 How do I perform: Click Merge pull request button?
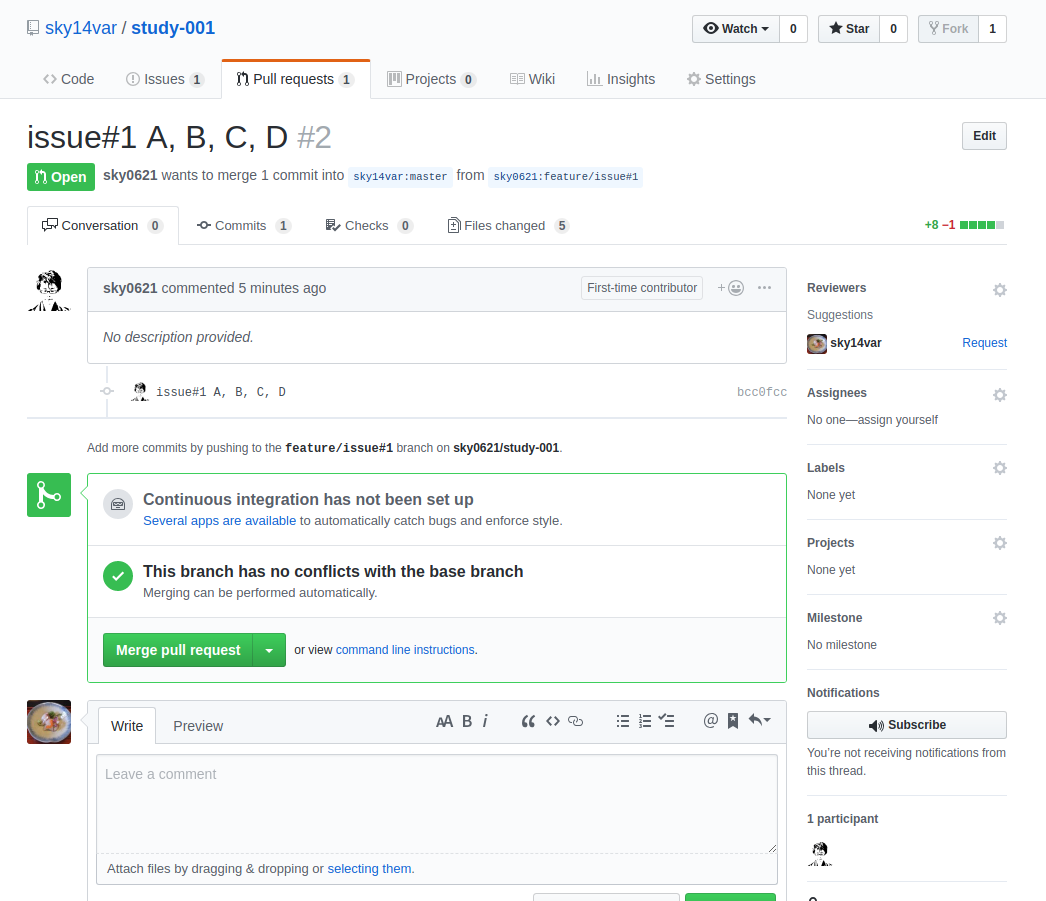pyautogui.click(x=178, y=650)
